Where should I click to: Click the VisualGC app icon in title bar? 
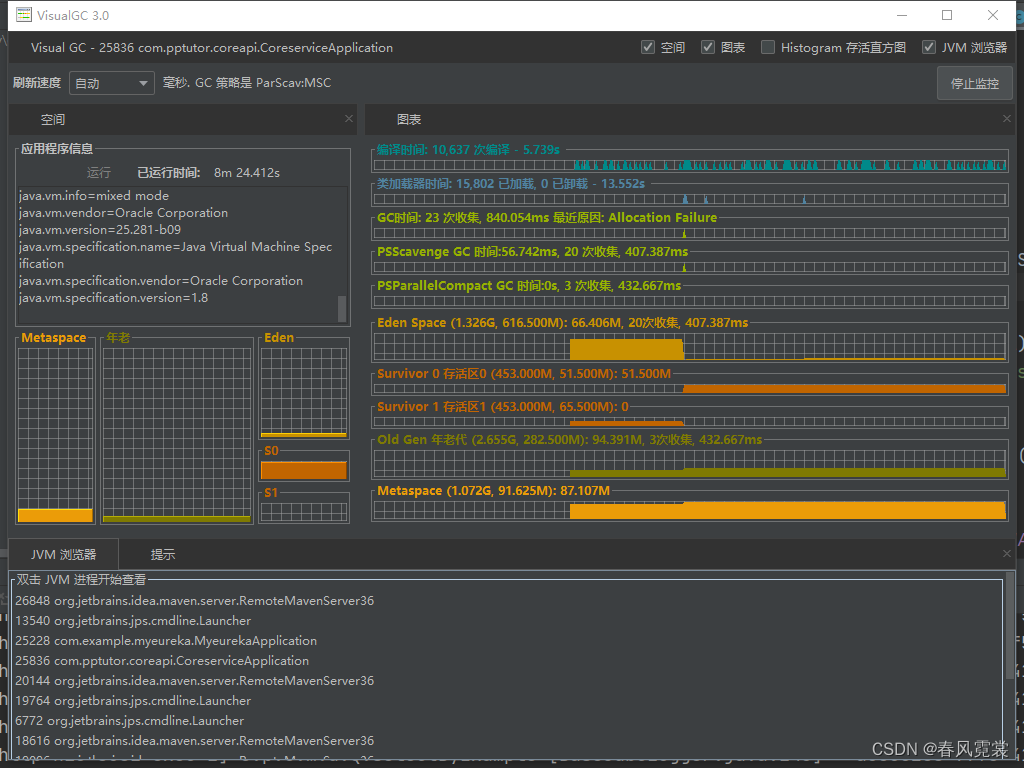coord(24,15)
